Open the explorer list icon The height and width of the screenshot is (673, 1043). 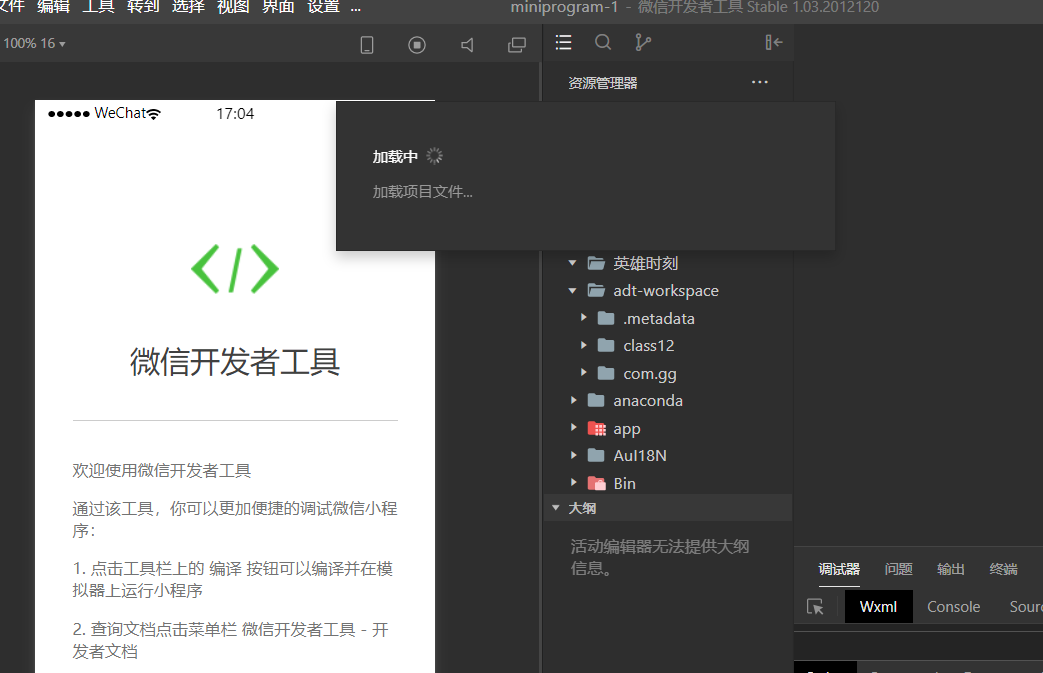pos(563,43)
